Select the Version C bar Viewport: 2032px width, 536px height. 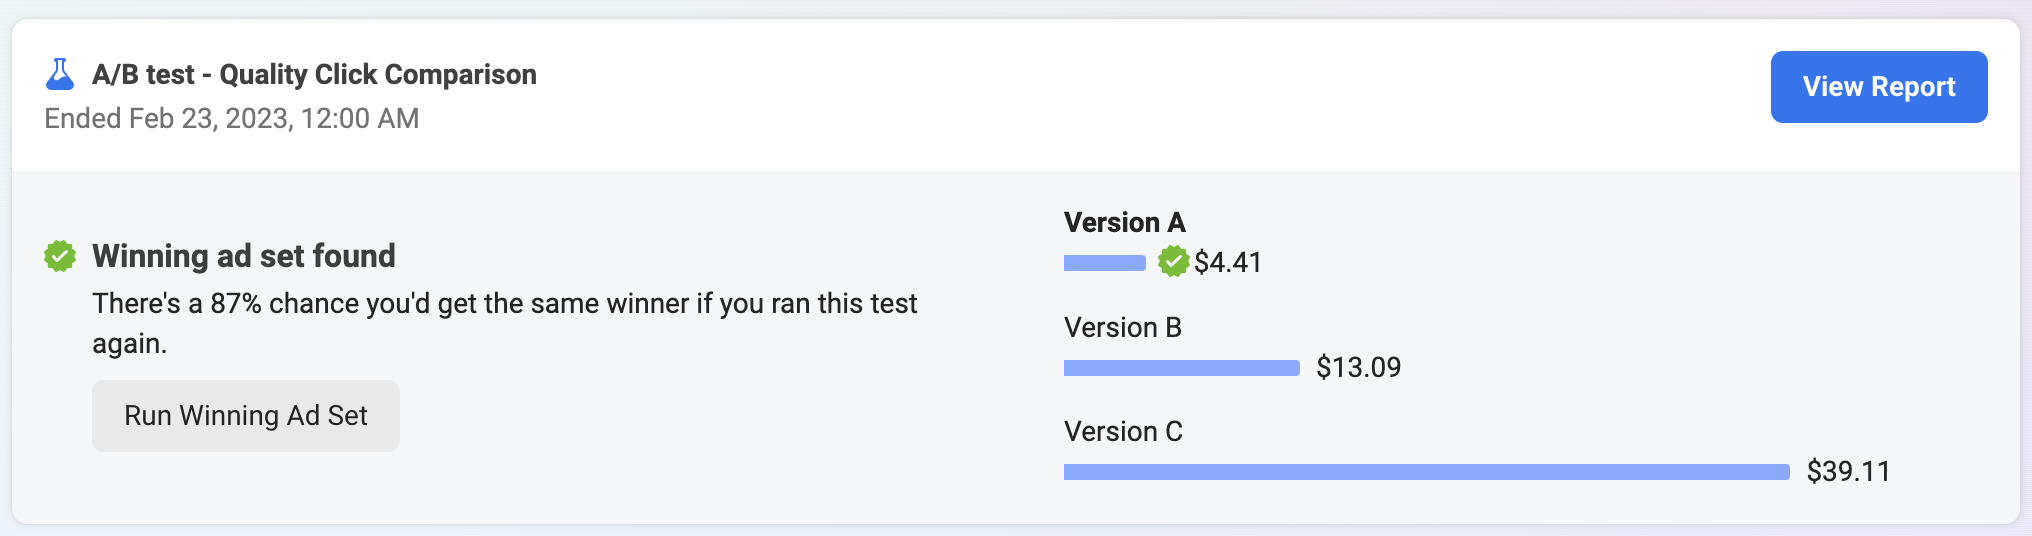coord(1427,472)
